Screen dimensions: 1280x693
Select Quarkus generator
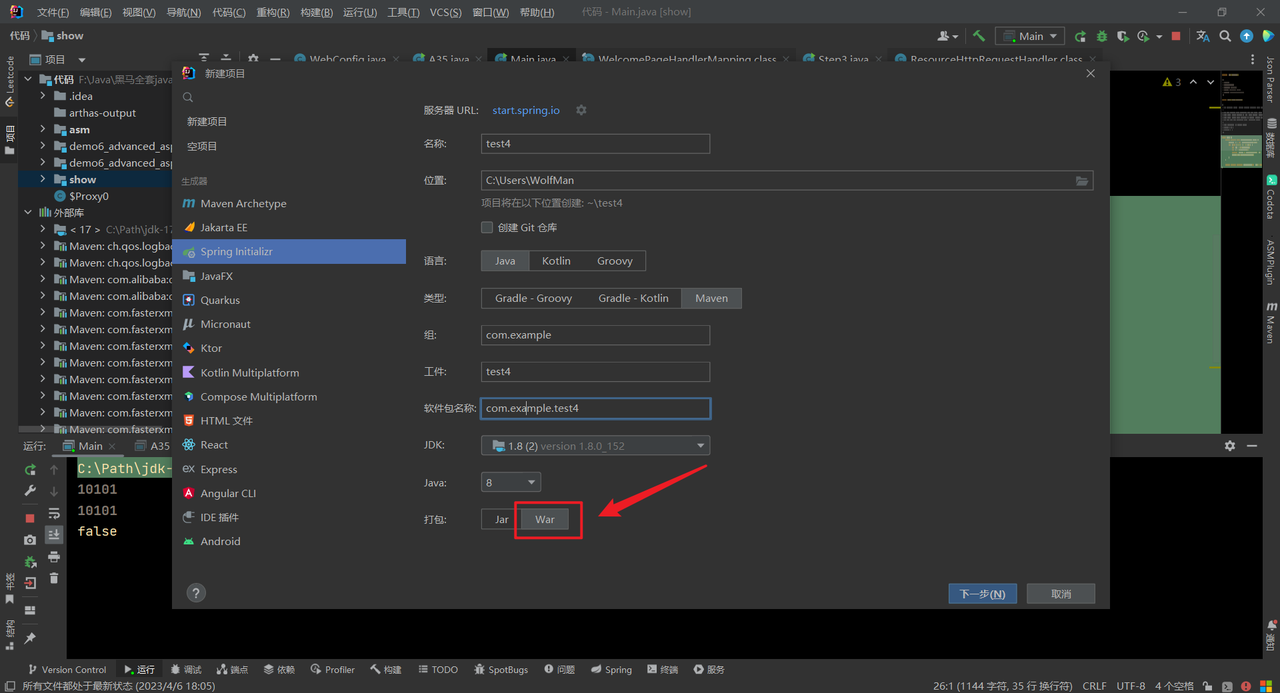point(289,300)
